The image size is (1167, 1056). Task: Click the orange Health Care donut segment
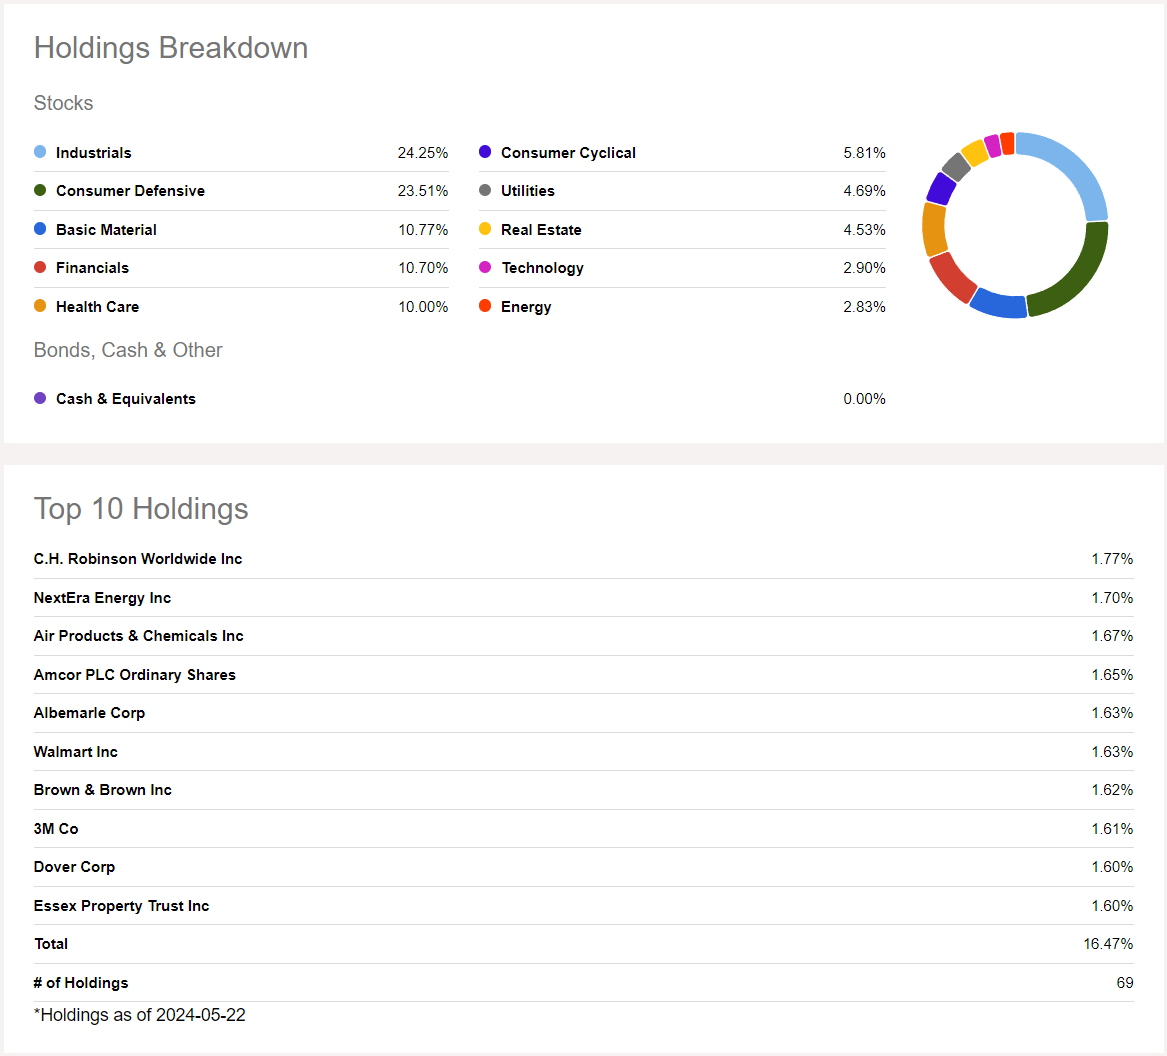pyautogui.click(x=934, y=229)
